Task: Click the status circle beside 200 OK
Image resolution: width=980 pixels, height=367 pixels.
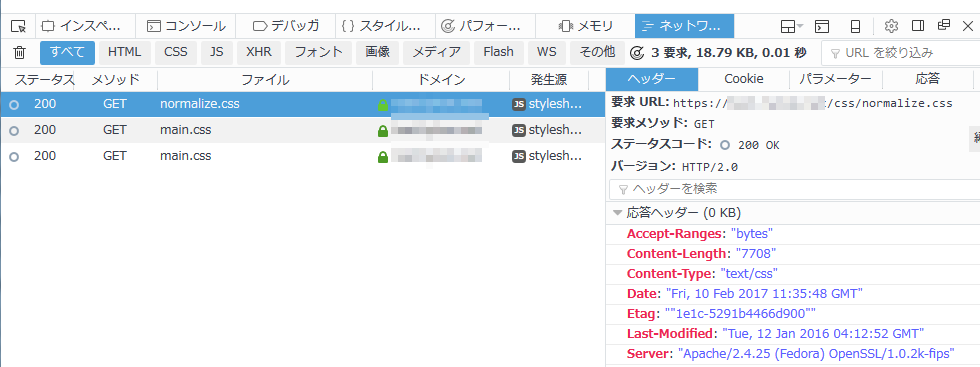Action: tap(725, 145)
